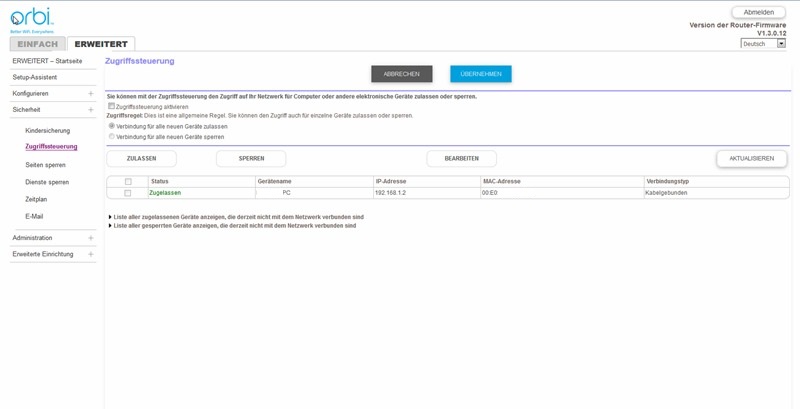Screen dimensions: 800x409
Task: Click the IP-Adresse column header
Action: 391,181
